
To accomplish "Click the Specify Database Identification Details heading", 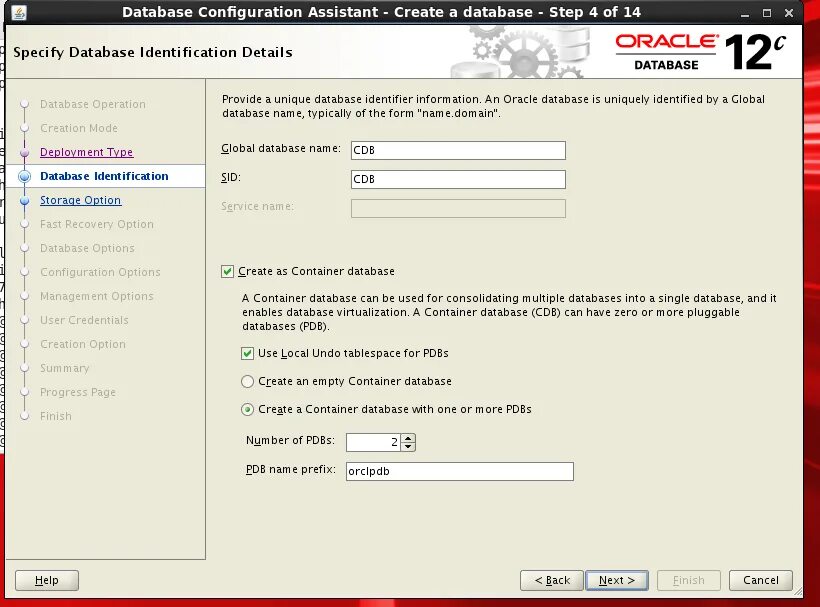I will 153,52.
